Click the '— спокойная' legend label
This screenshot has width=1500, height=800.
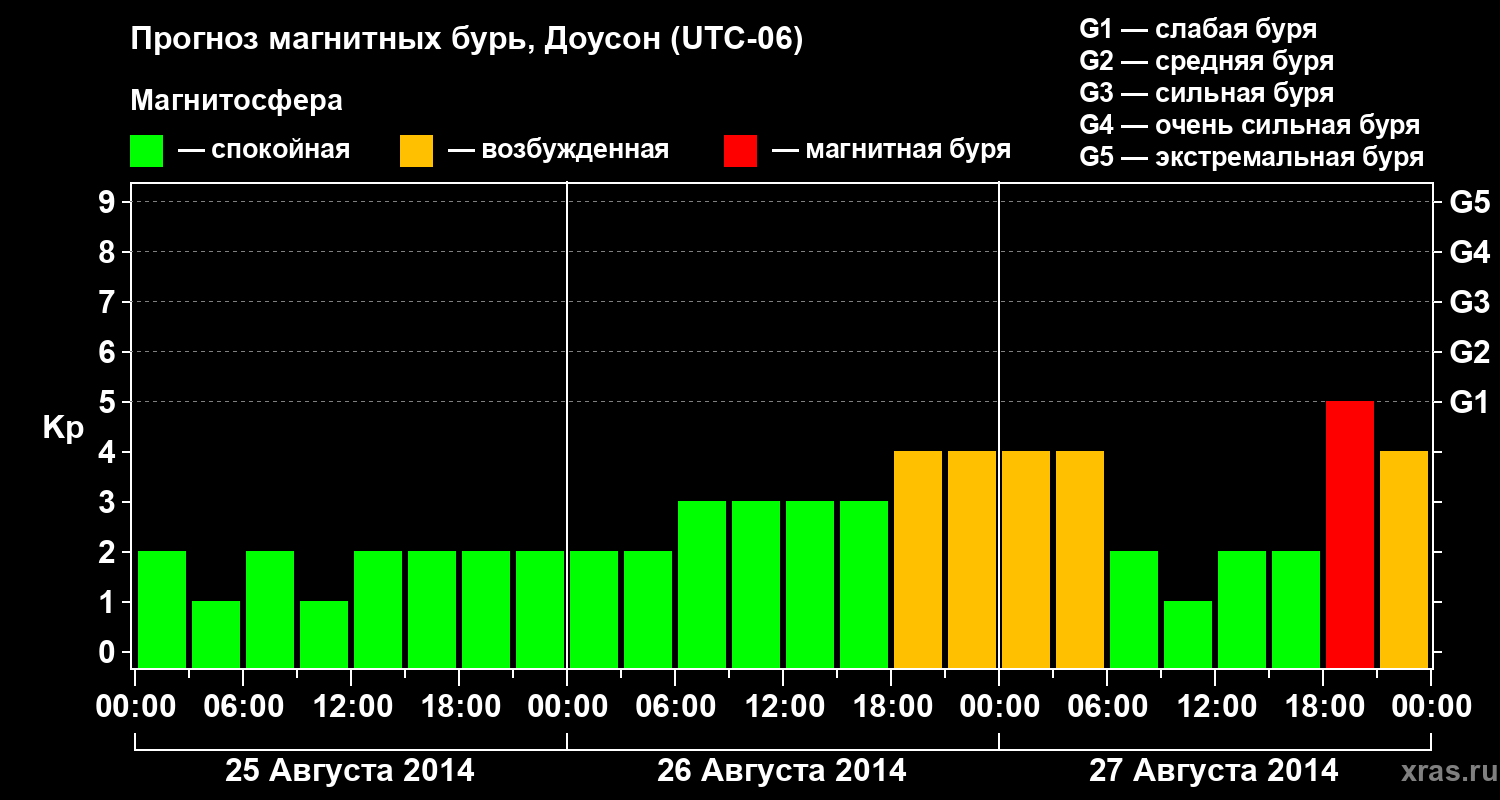[264, 150]
